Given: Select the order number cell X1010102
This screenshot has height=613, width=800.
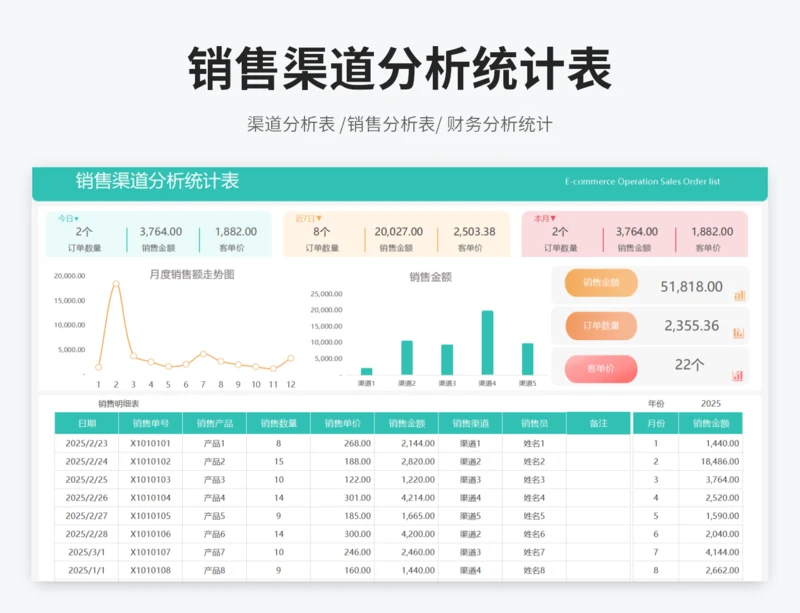Looking at the screenshot, I should tap(151, 461).
